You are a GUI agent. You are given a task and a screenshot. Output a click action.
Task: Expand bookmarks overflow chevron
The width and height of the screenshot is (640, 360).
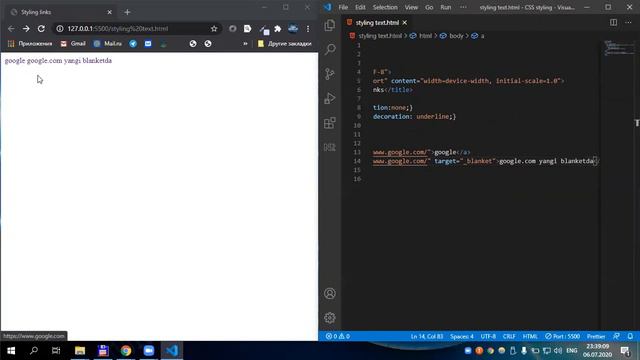point(245,44)
